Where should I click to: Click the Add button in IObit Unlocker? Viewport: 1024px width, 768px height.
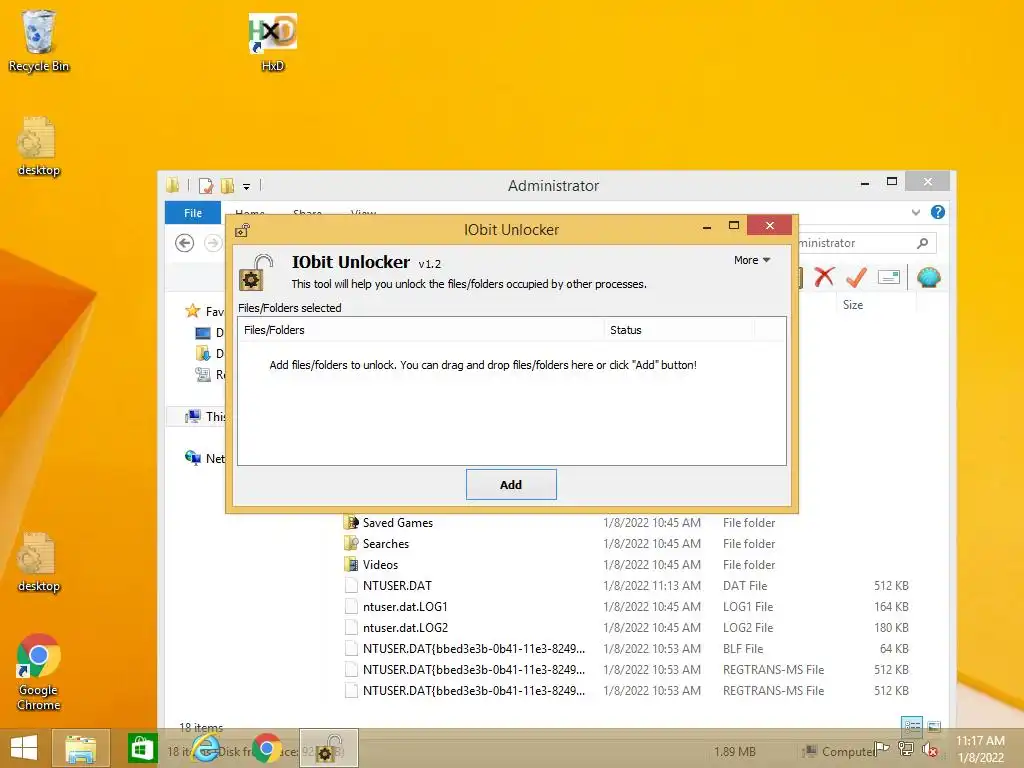point(511,485)
